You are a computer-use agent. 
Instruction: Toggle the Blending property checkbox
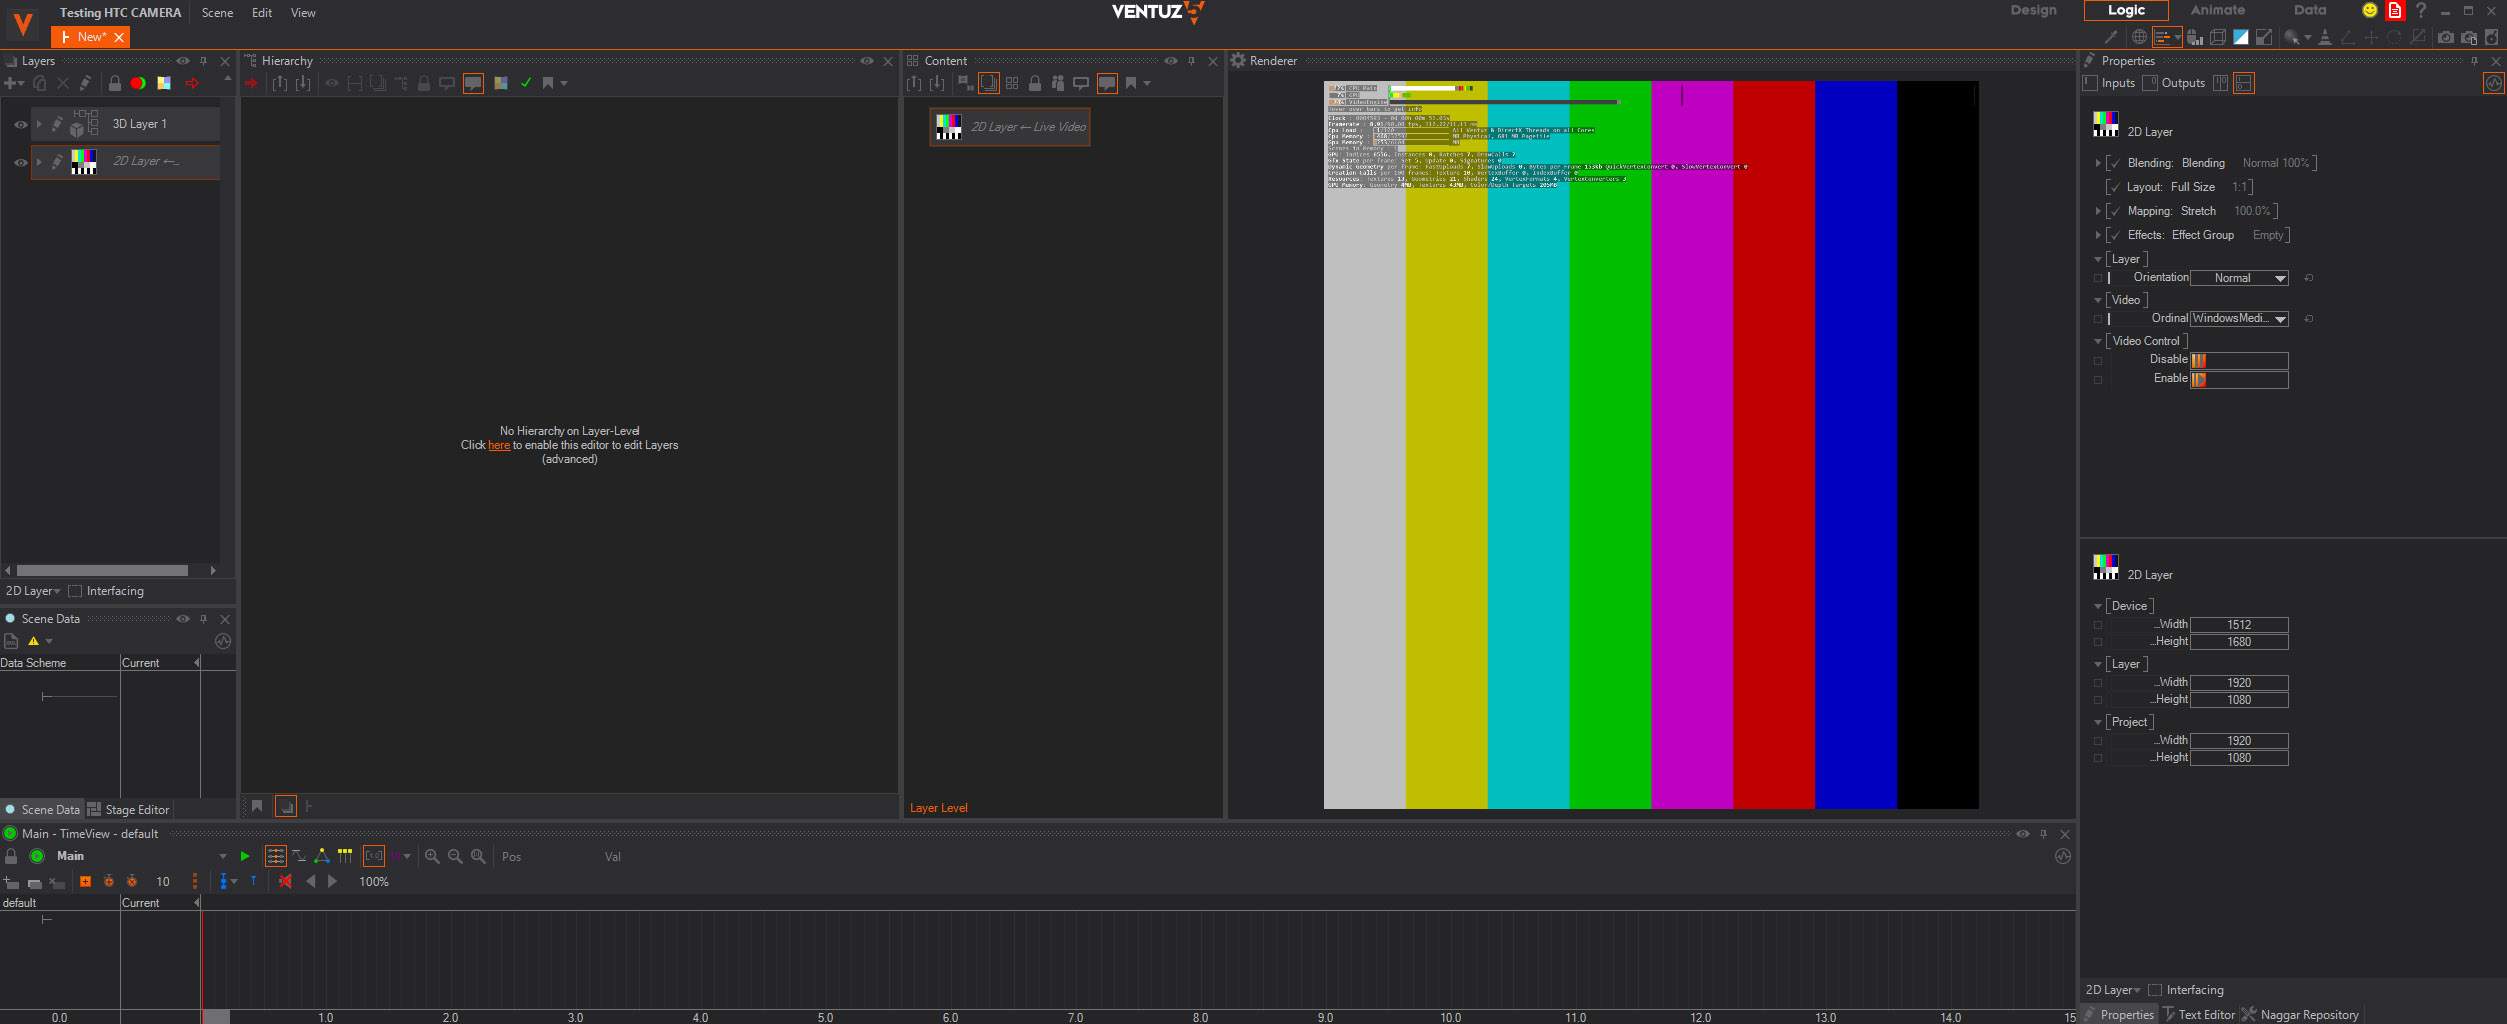2114,163
